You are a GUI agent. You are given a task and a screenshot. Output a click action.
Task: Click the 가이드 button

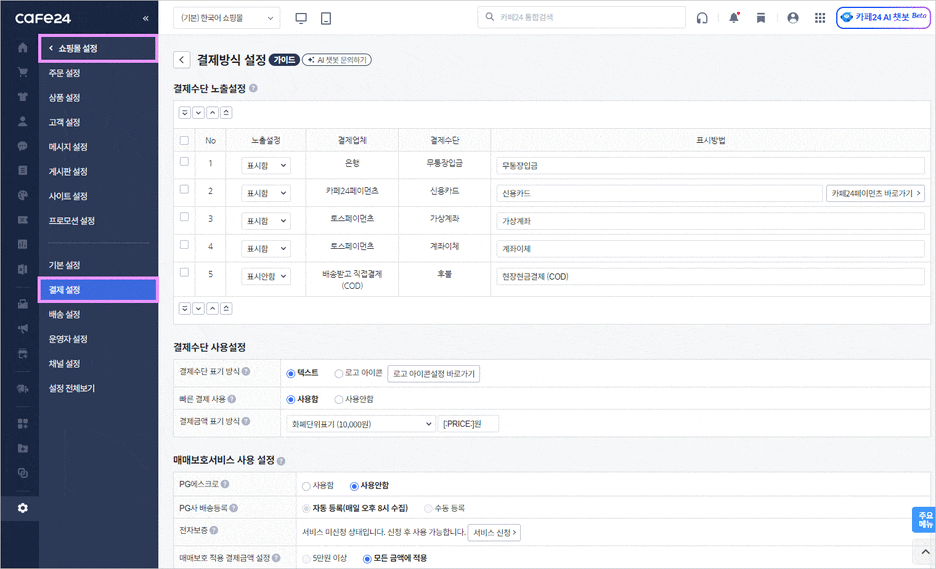(284, 60)
